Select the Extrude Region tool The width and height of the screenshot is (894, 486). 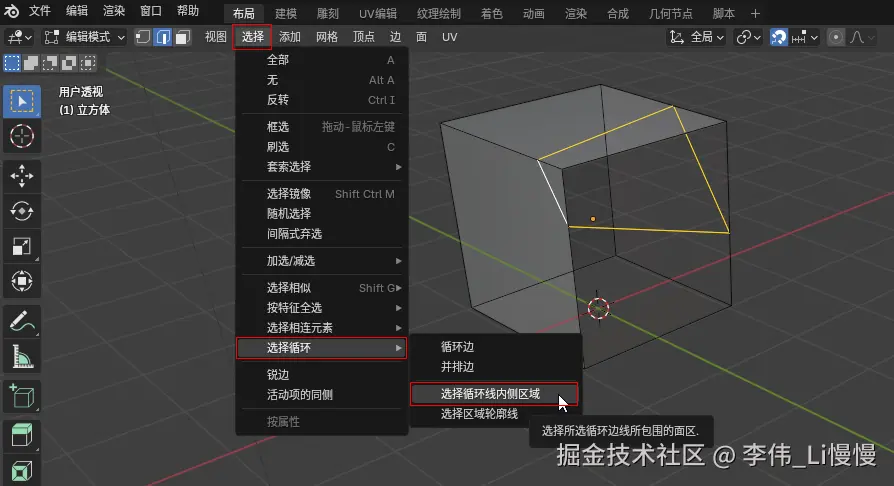click(22, 435)
